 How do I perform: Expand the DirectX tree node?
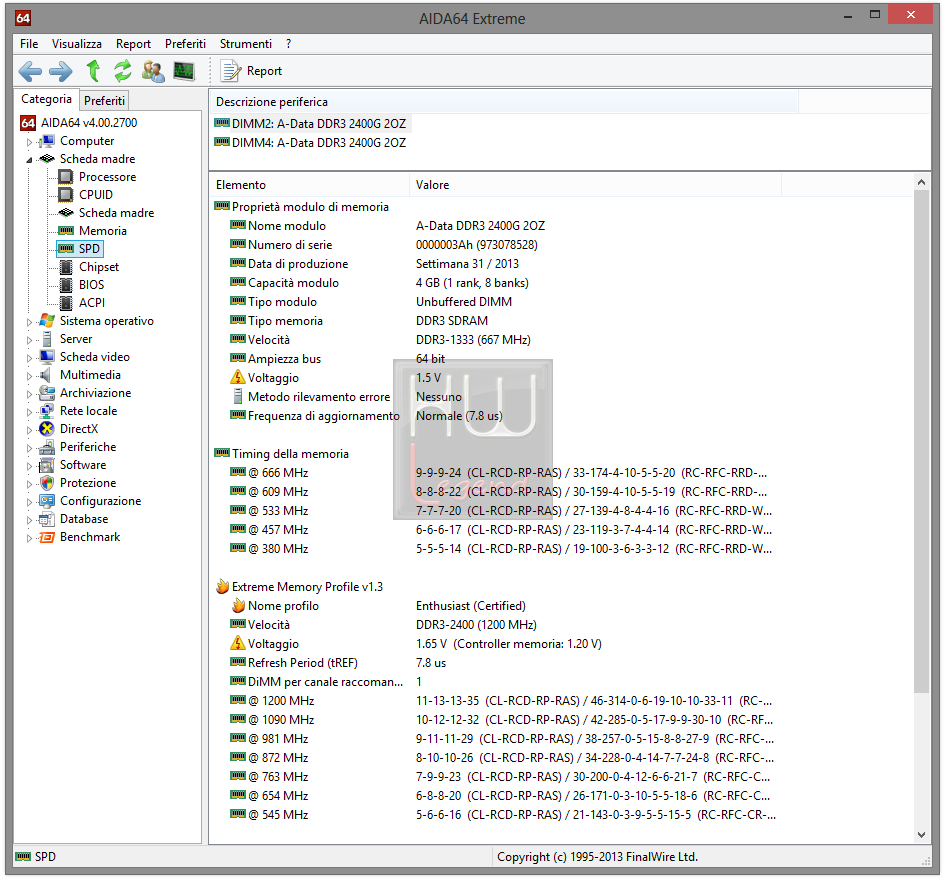coord(29,431)
